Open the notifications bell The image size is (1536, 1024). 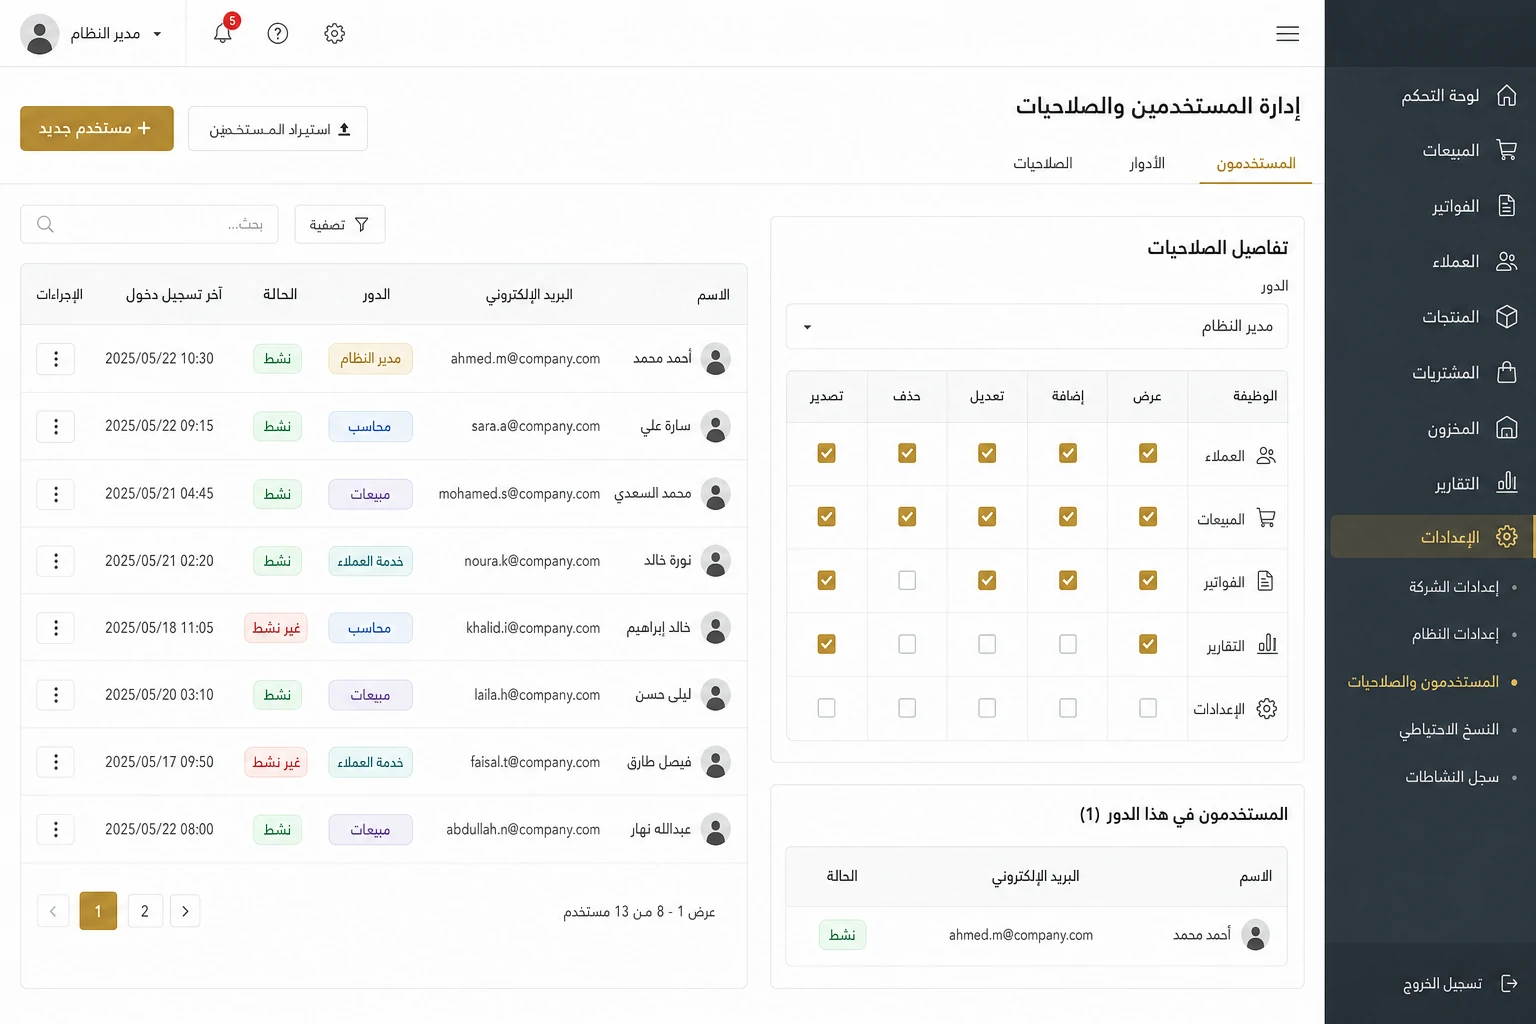point(223,33)
